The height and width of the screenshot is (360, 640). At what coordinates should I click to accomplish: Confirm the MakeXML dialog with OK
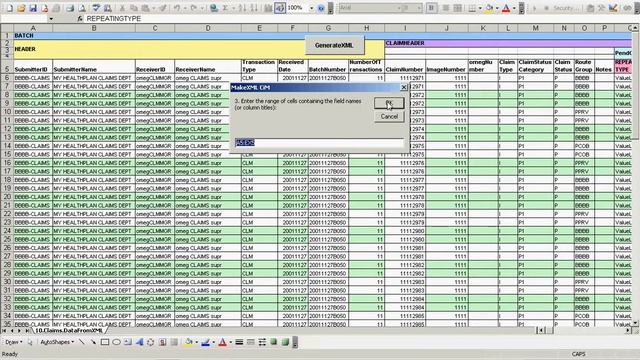(389, 103)
